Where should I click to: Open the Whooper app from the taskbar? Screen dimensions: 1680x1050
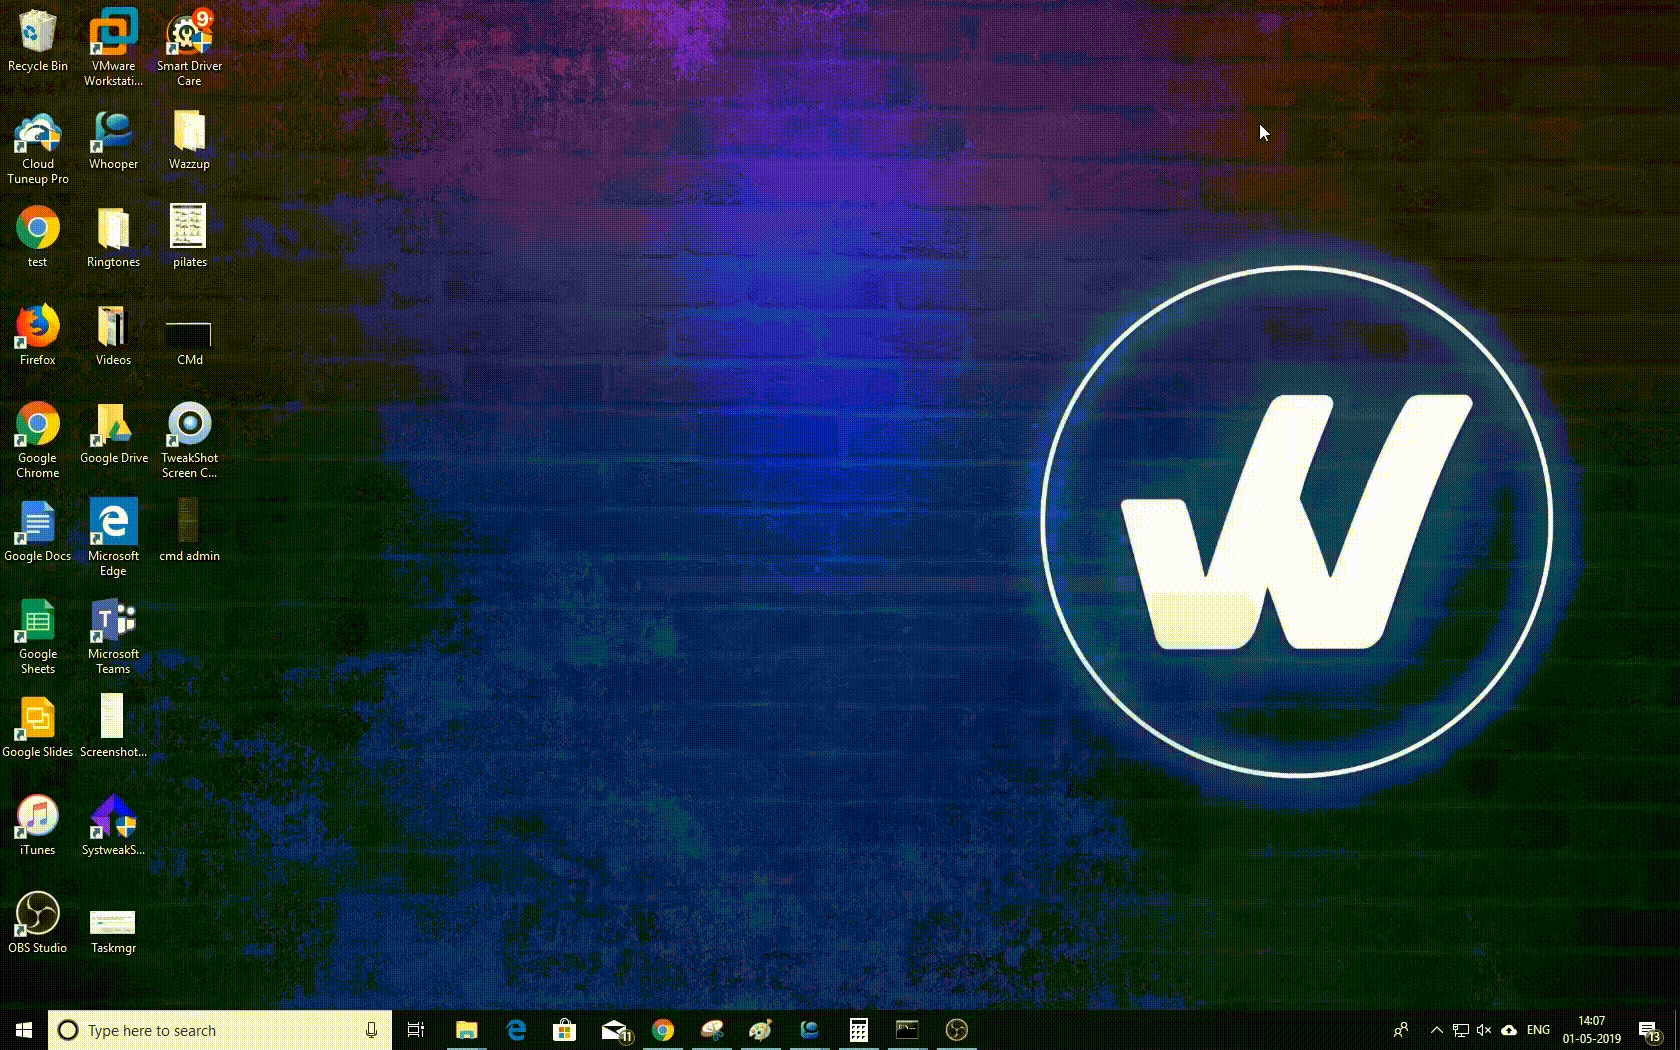810,1030
